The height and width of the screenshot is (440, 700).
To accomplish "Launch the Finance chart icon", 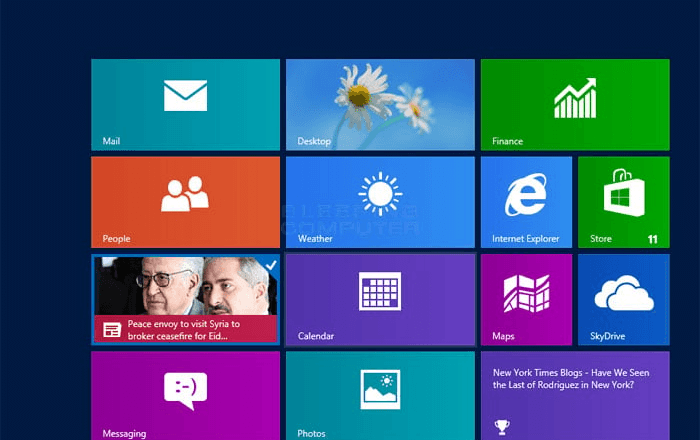I will [575, 98].
